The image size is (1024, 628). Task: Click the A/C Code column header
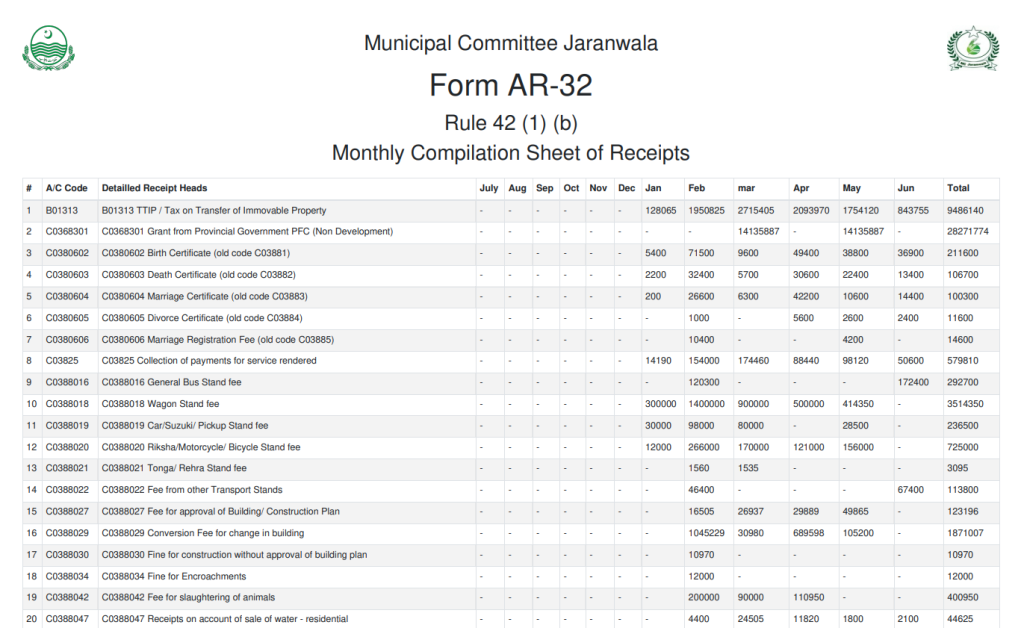[x=67, y=188]
